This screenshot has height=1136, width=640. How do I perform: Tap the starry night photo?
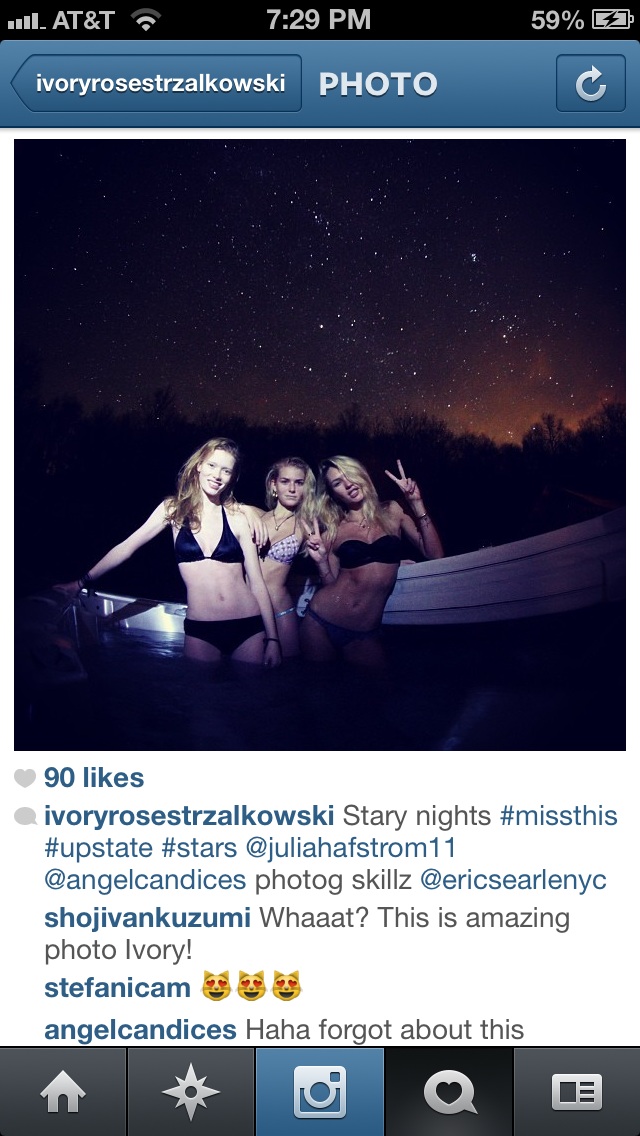320,445
